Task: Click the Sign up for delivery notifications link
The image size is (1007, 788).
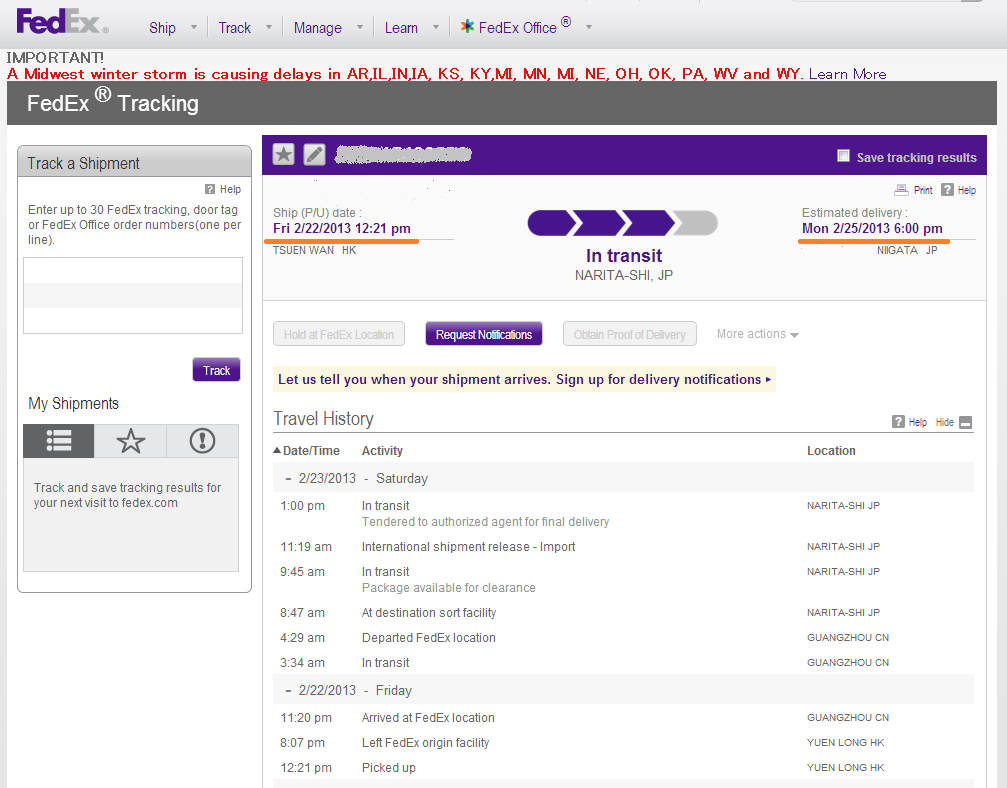Action: coord(663,380)
